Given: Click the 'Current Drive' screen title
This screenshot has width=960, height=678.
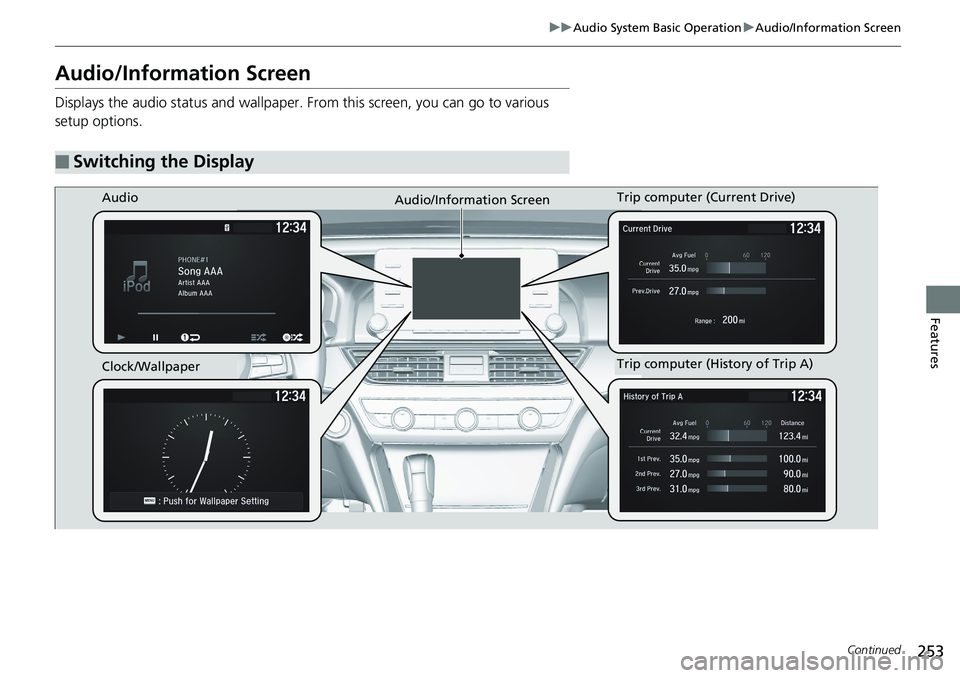Looking at the screenshot, I should coord(647,228).
